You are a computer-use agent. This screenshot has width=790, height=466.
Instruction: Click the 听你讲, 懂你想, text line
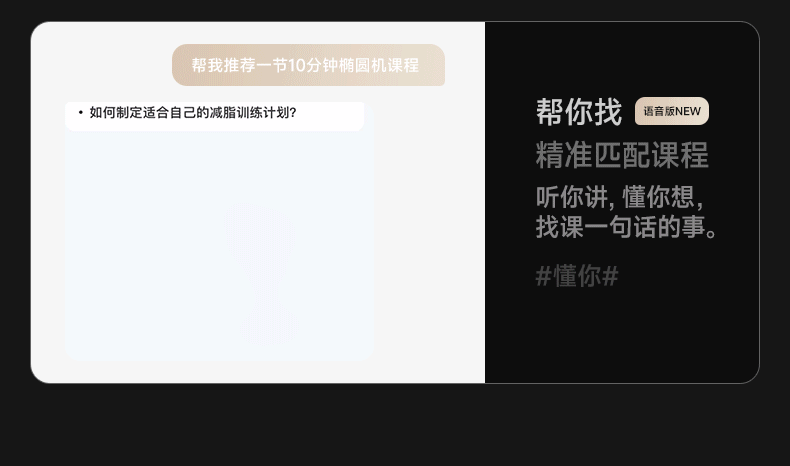(620, 196)
